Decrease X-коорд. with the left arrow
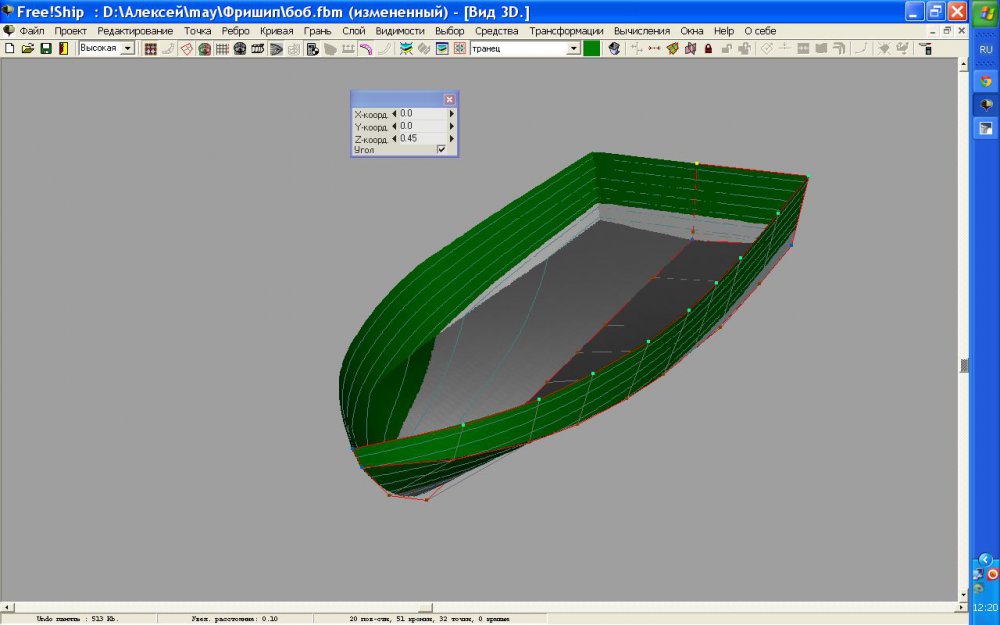The image size is (1000, 625). 393,114
